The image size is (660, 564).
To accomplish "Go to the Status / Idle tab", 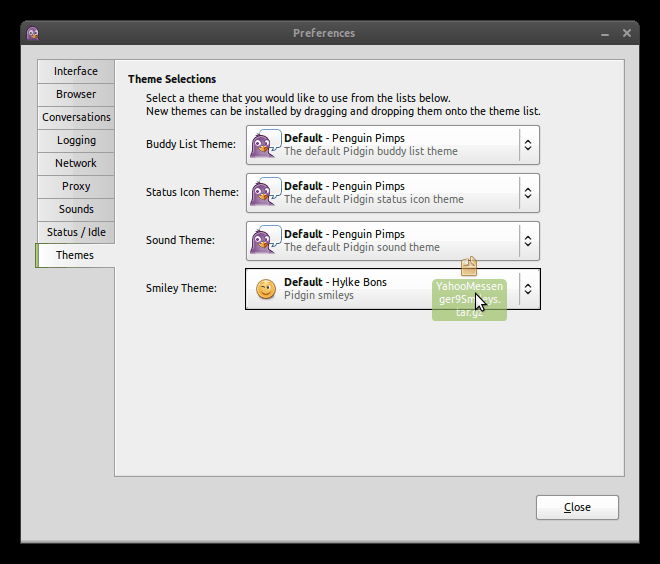I will pos(76,232).
